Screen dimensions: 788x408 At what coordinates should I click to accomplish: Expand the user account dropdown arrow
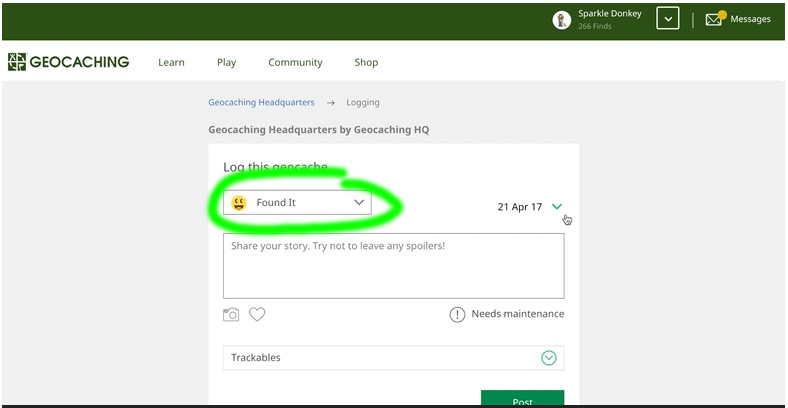click(667, 20)
